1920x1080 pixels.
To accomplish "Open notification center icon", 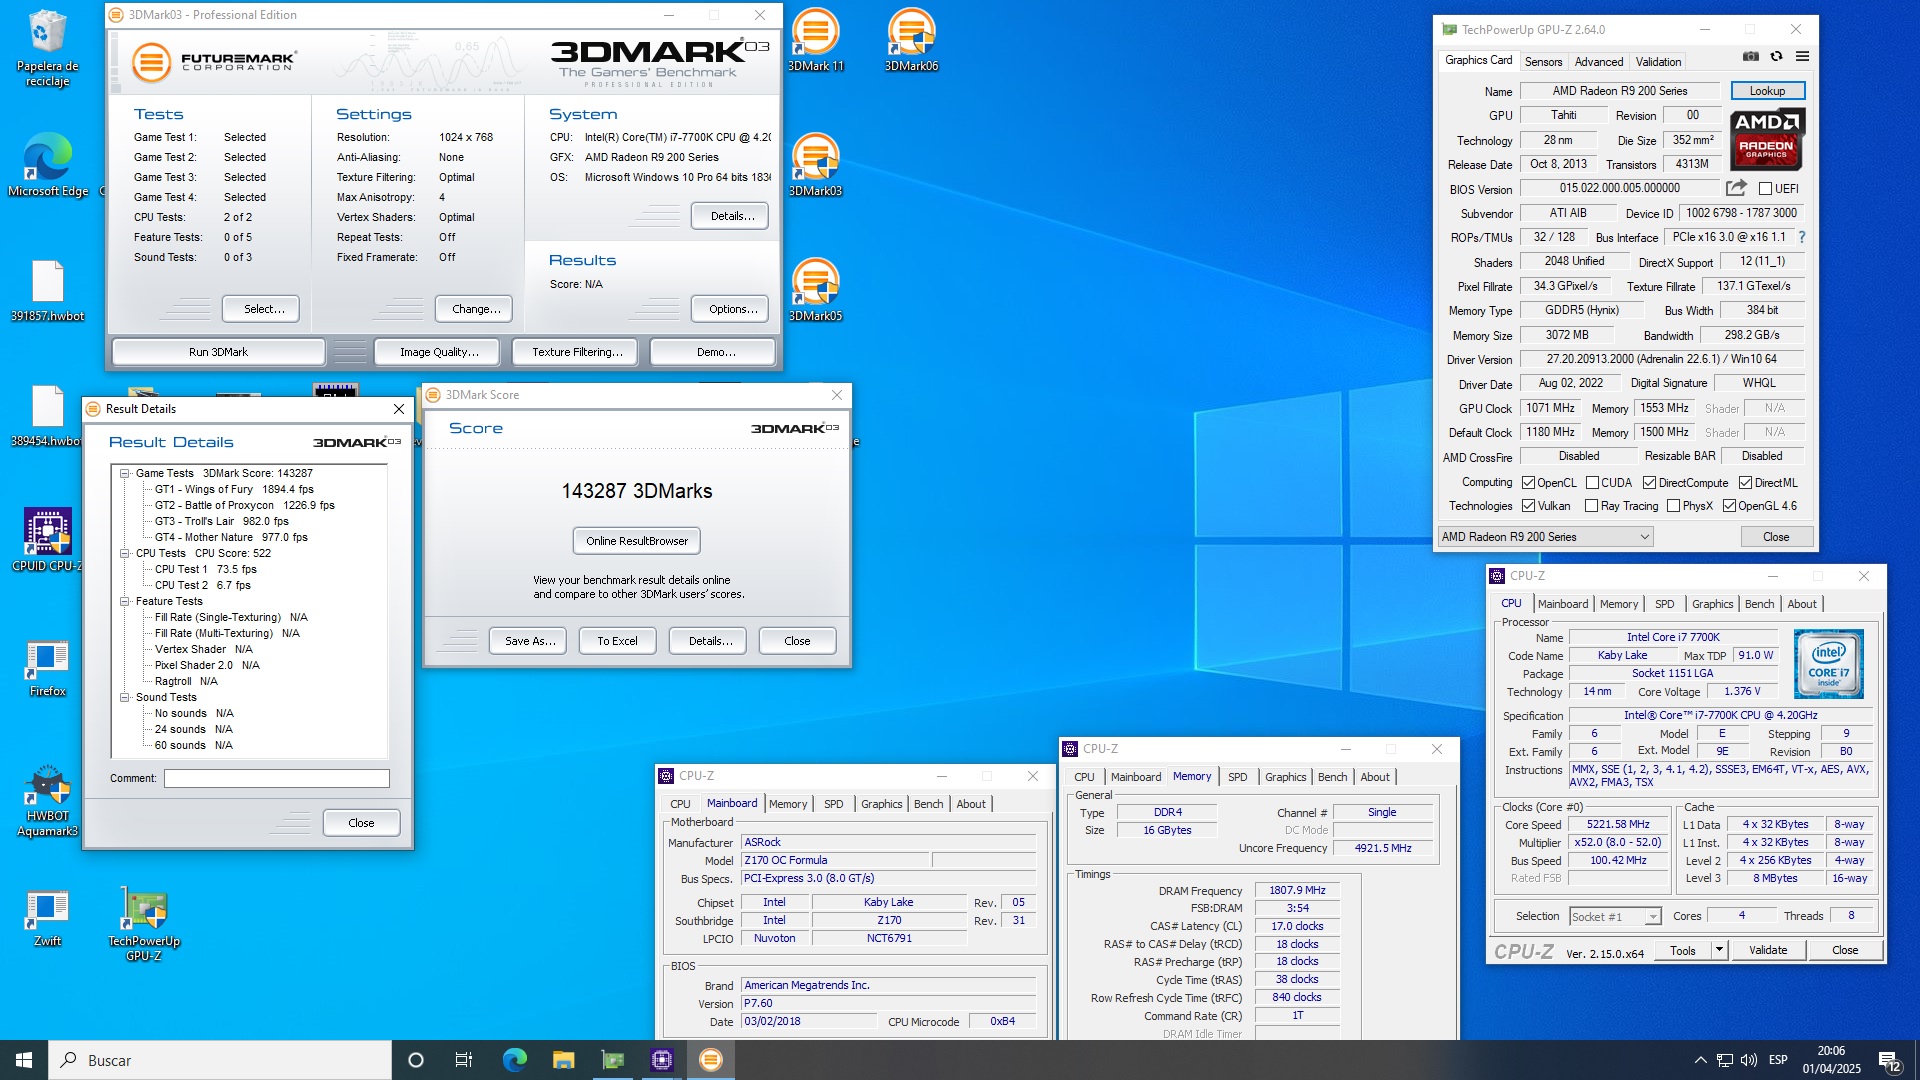I will click(x=1889, y=1060).
